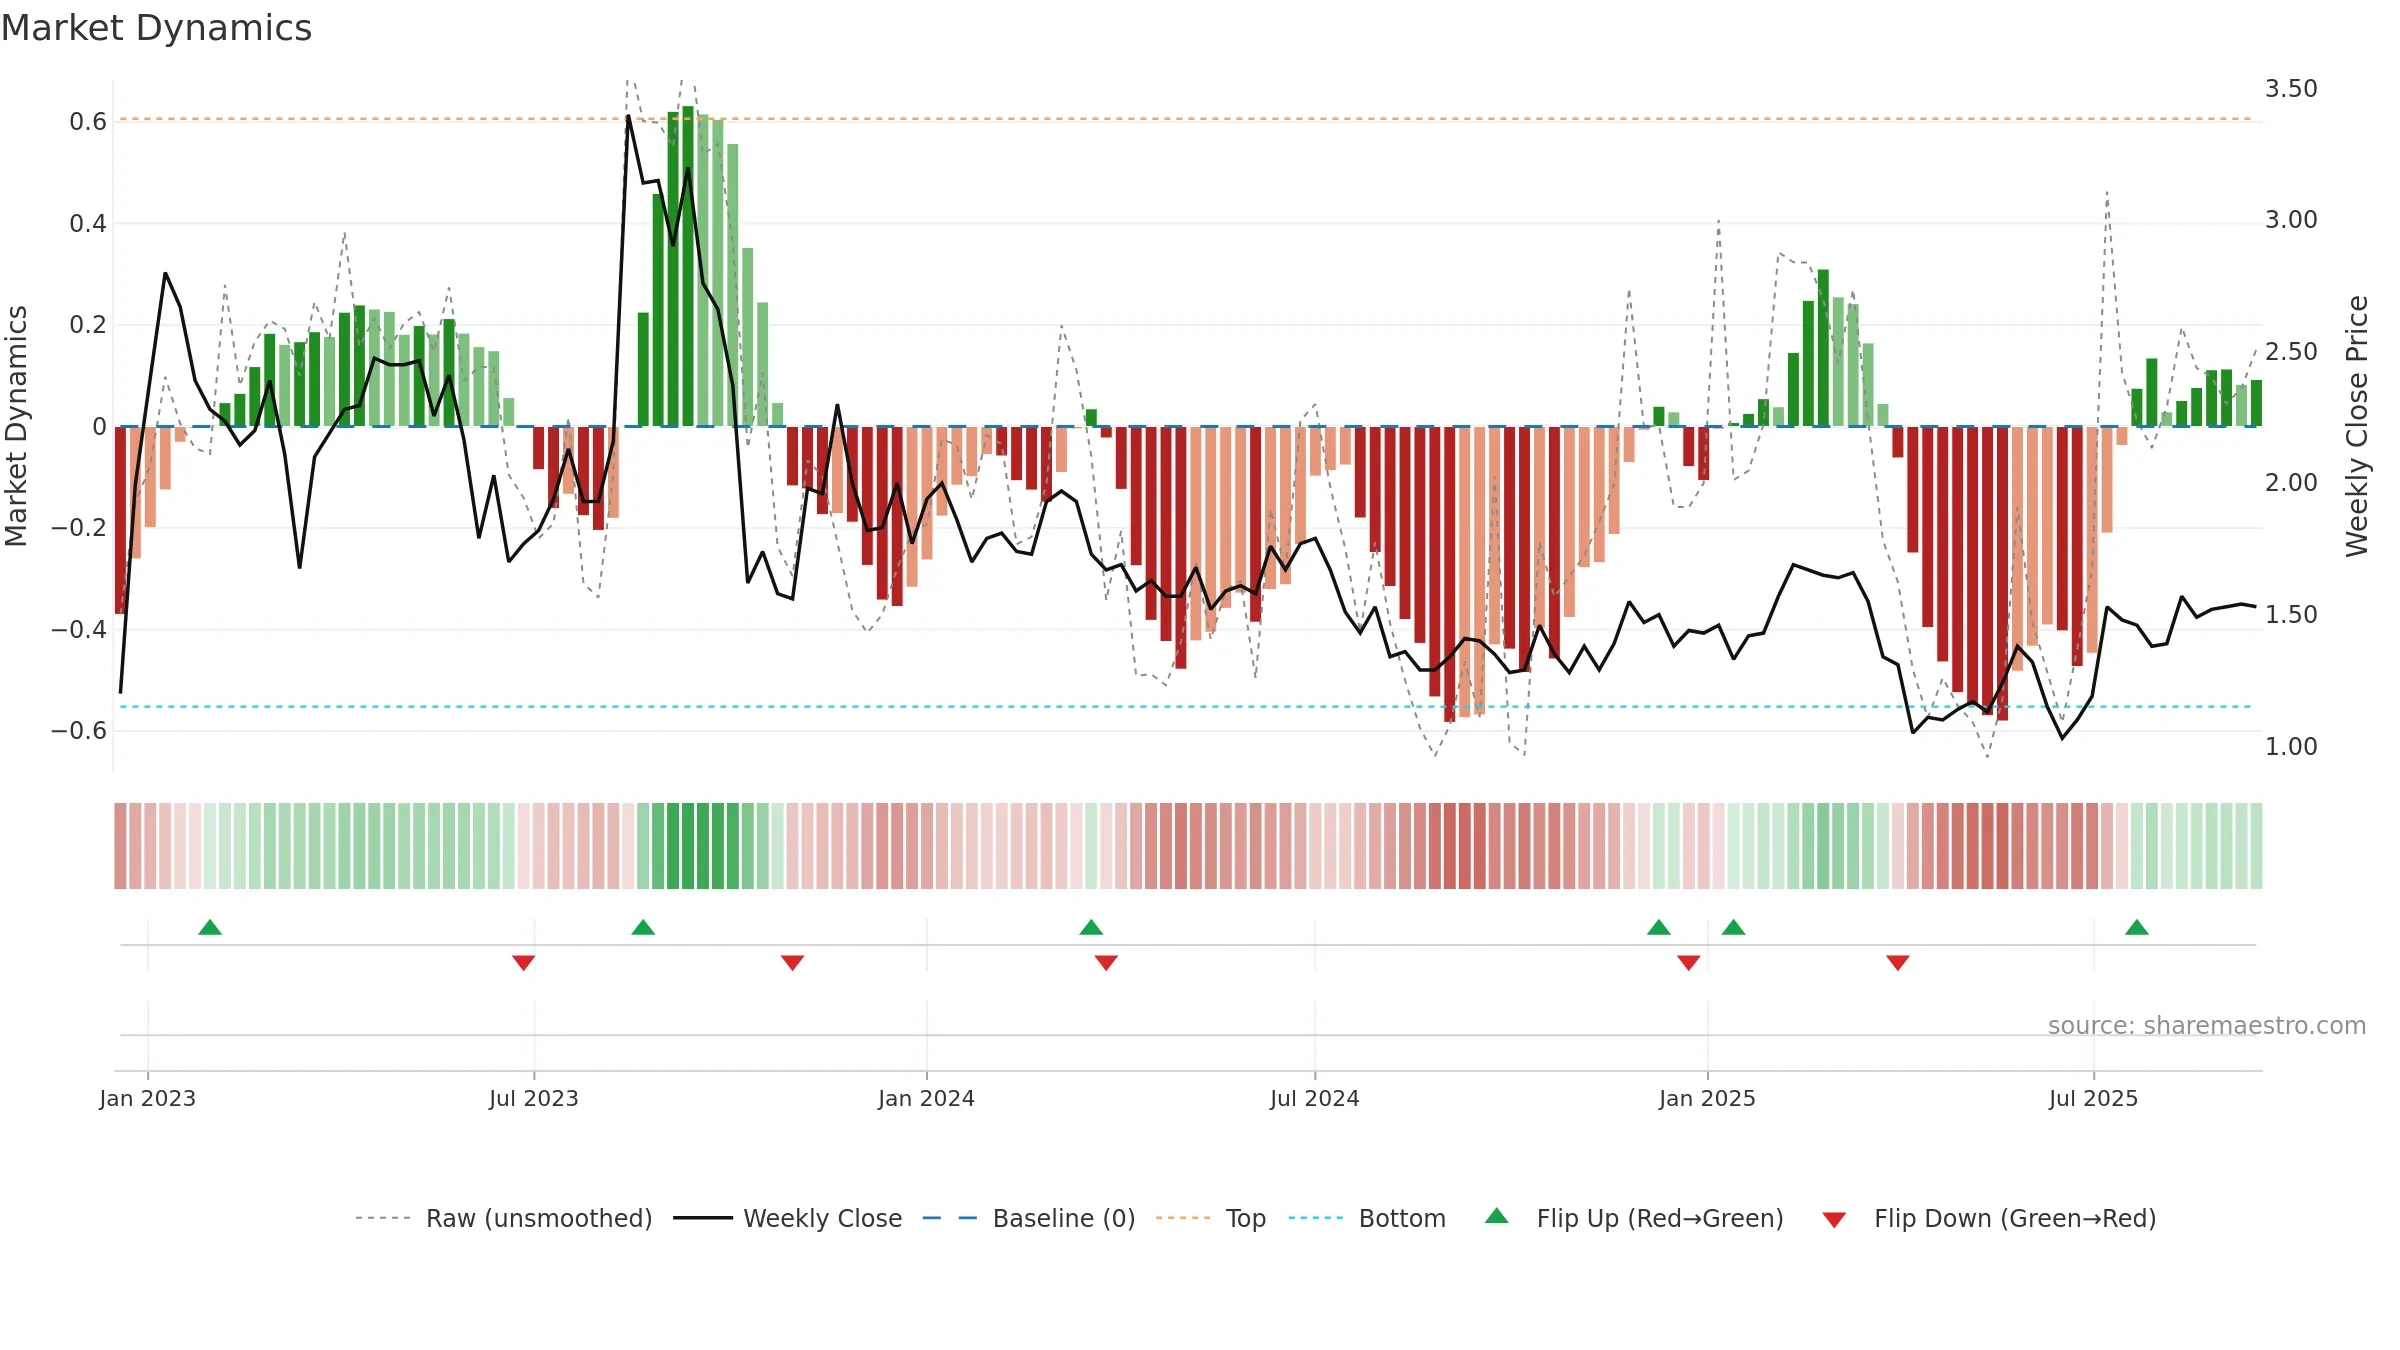Click the 2.50 price tick on right axis
The height and width of the screenshot is (1350, 2400).
pyautogui.click(x=2292, y=352)
